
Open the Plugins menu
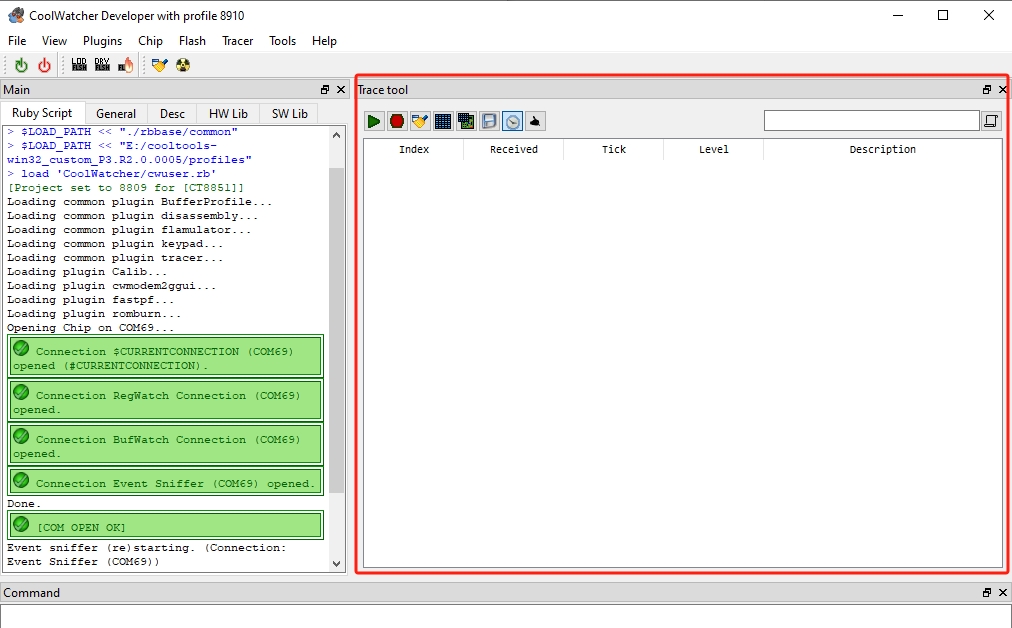click(x=102, y=41)
